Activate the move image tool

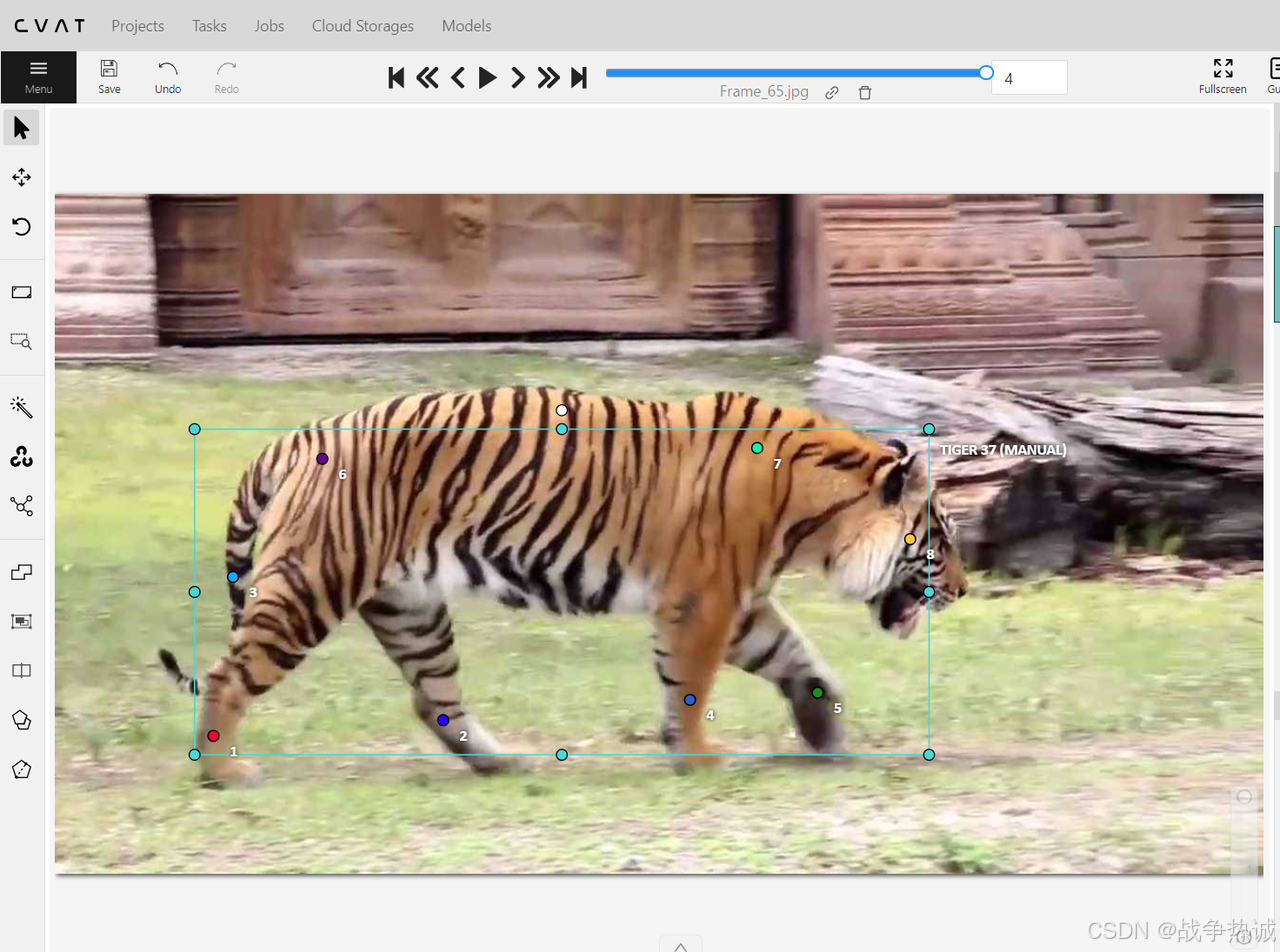coord(21,178)
